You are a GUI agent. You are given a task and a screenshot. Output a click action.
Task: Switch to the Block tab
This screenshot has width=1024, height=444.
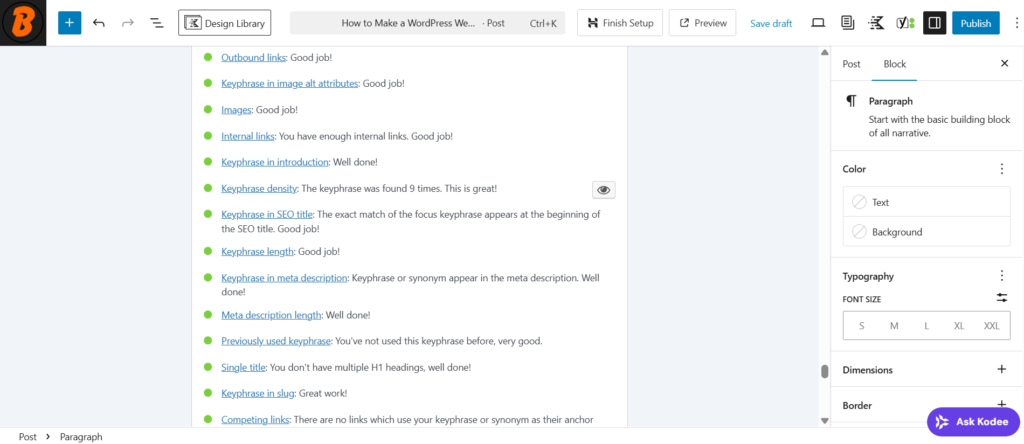(x=894, y=64)
